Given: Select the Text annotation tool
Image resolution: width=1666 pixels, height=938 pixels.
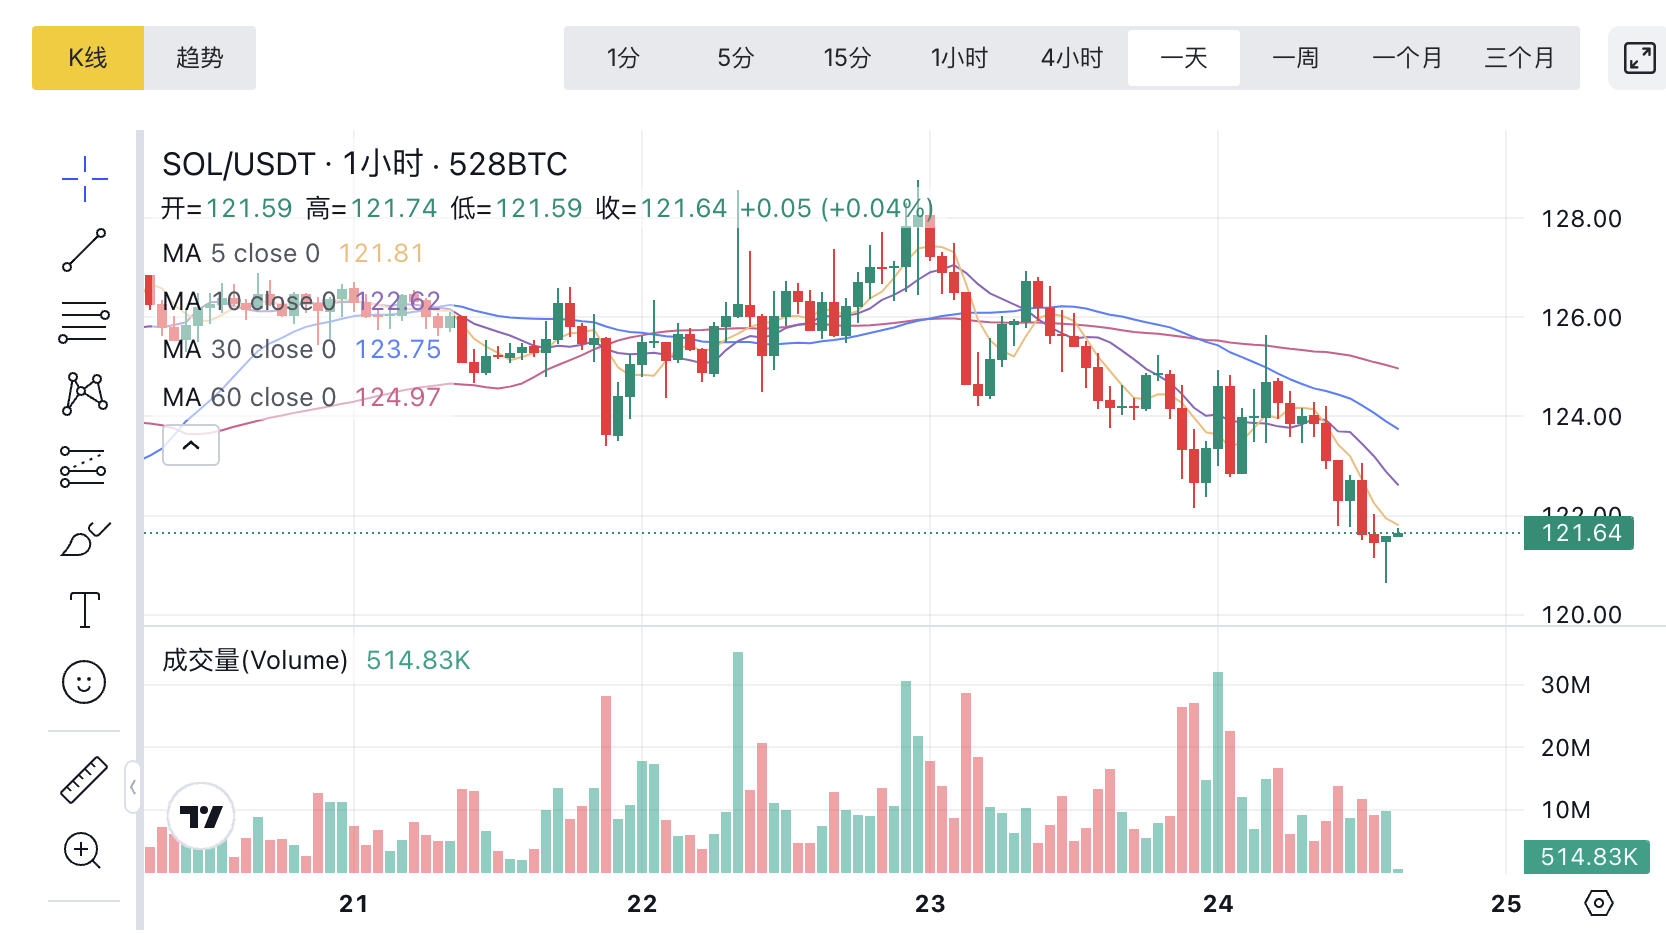Looking at the screenshot, I should click(84, 610).
